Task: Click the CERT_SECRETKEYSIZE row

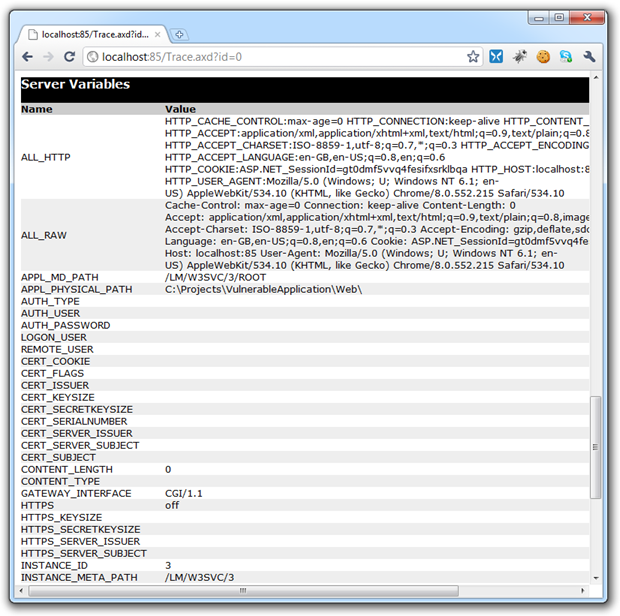Action: click(x=305, y=409)
